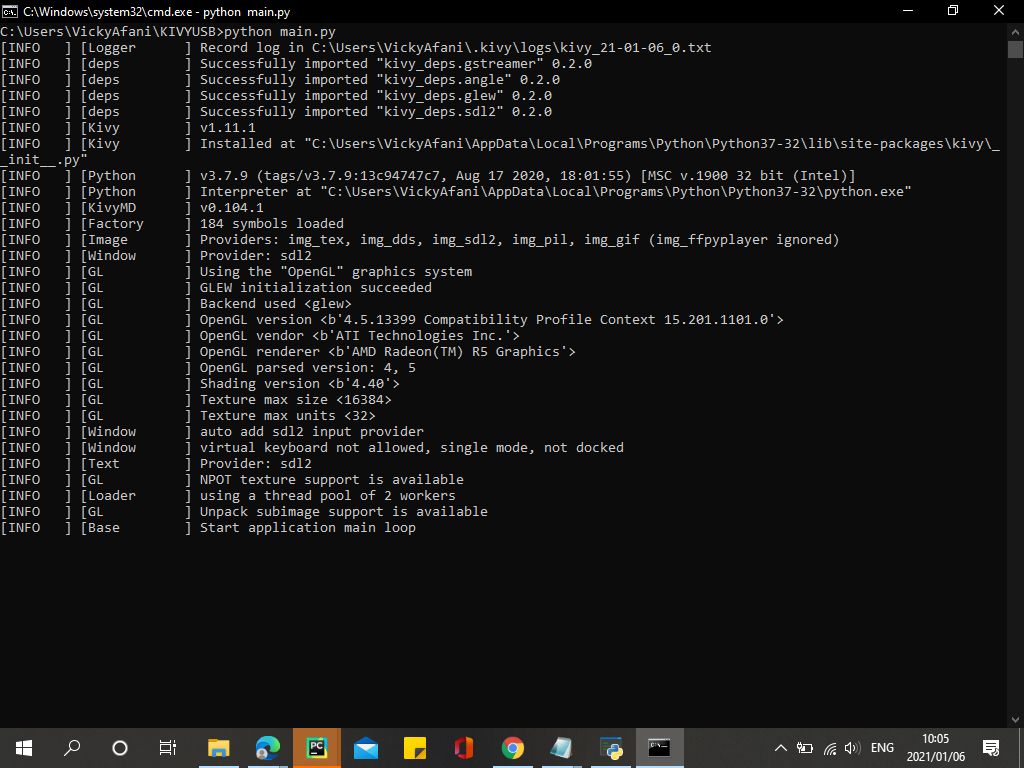Click 'Texture max units <32>' line

188,415
